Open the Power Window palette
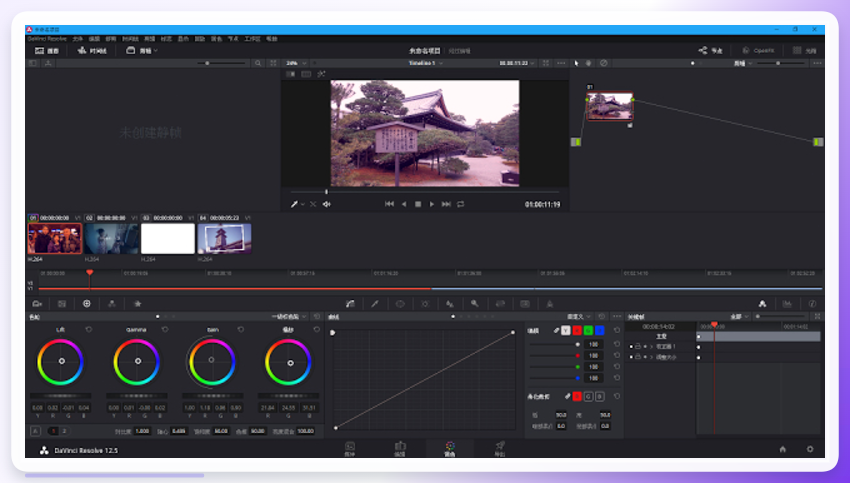The image size is (850, 483). pyautogui.click(x=400, y=304)
